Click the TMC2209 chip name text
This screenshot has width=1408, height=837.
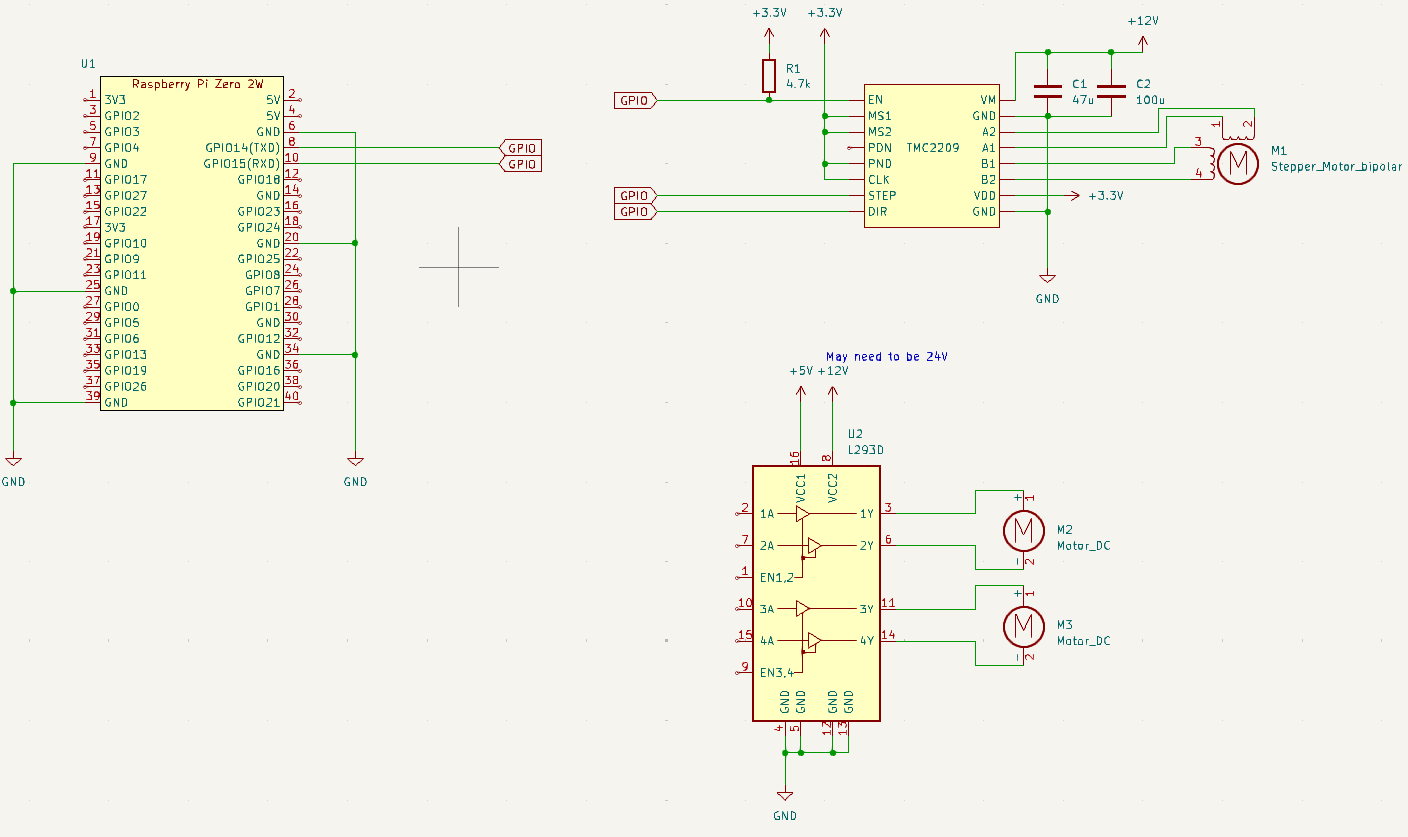932,148
